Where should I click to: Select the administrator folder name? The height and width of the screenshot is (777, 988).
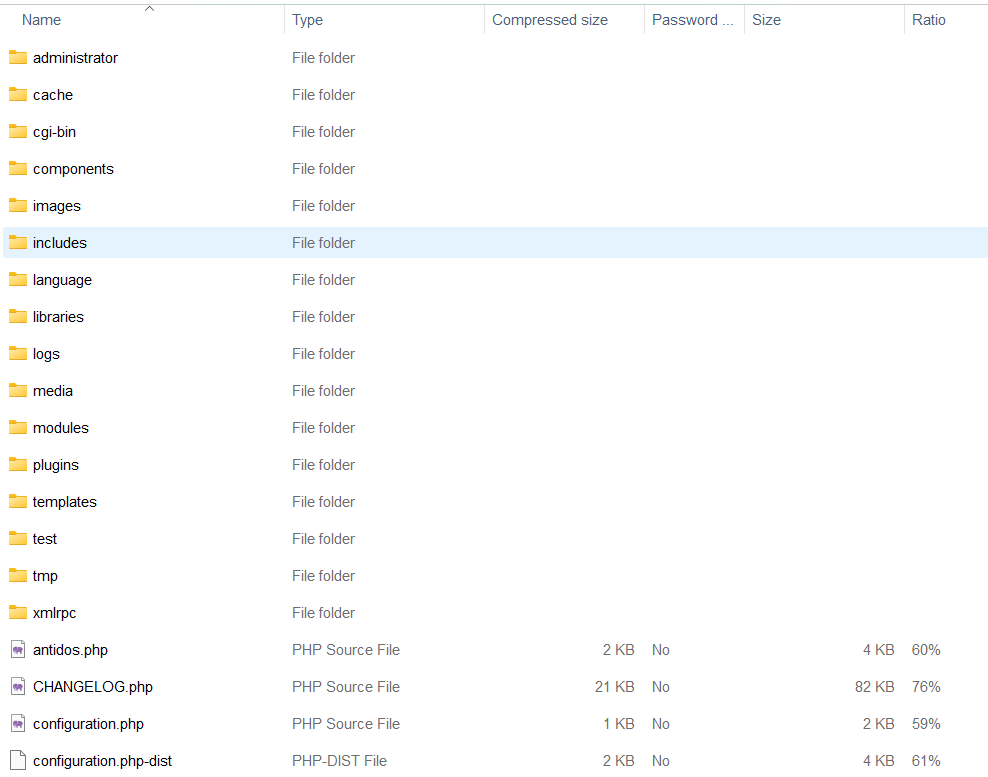(76, 58)
